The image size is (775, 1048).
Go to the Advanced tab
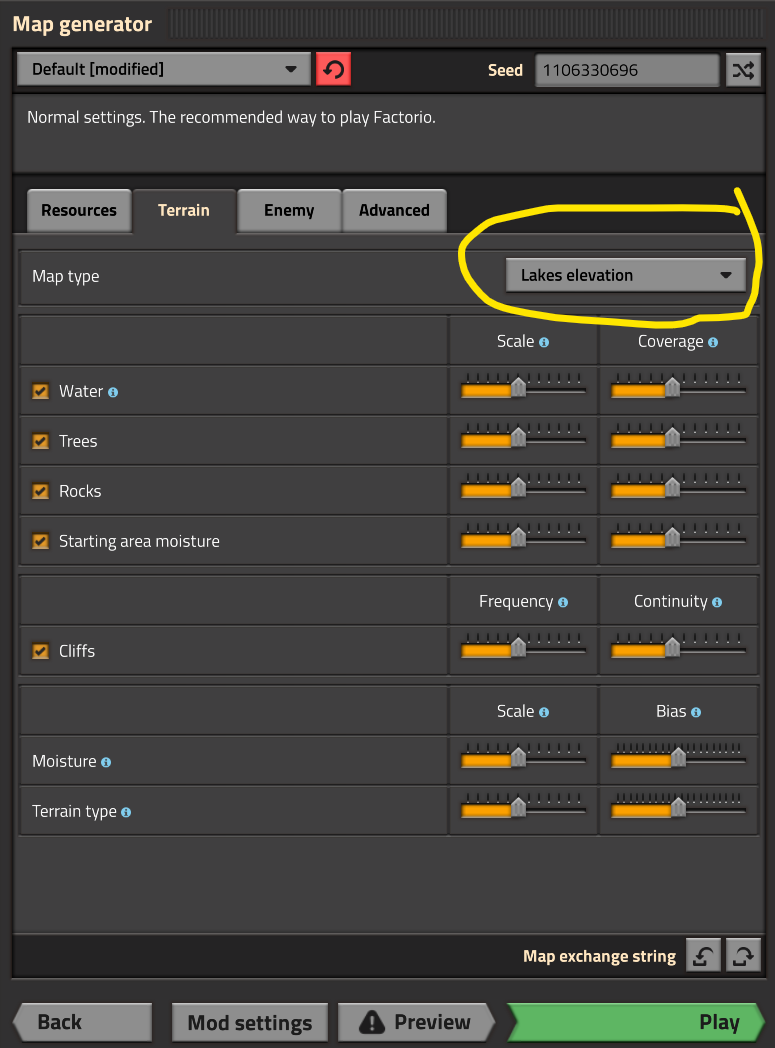point(394,211)
